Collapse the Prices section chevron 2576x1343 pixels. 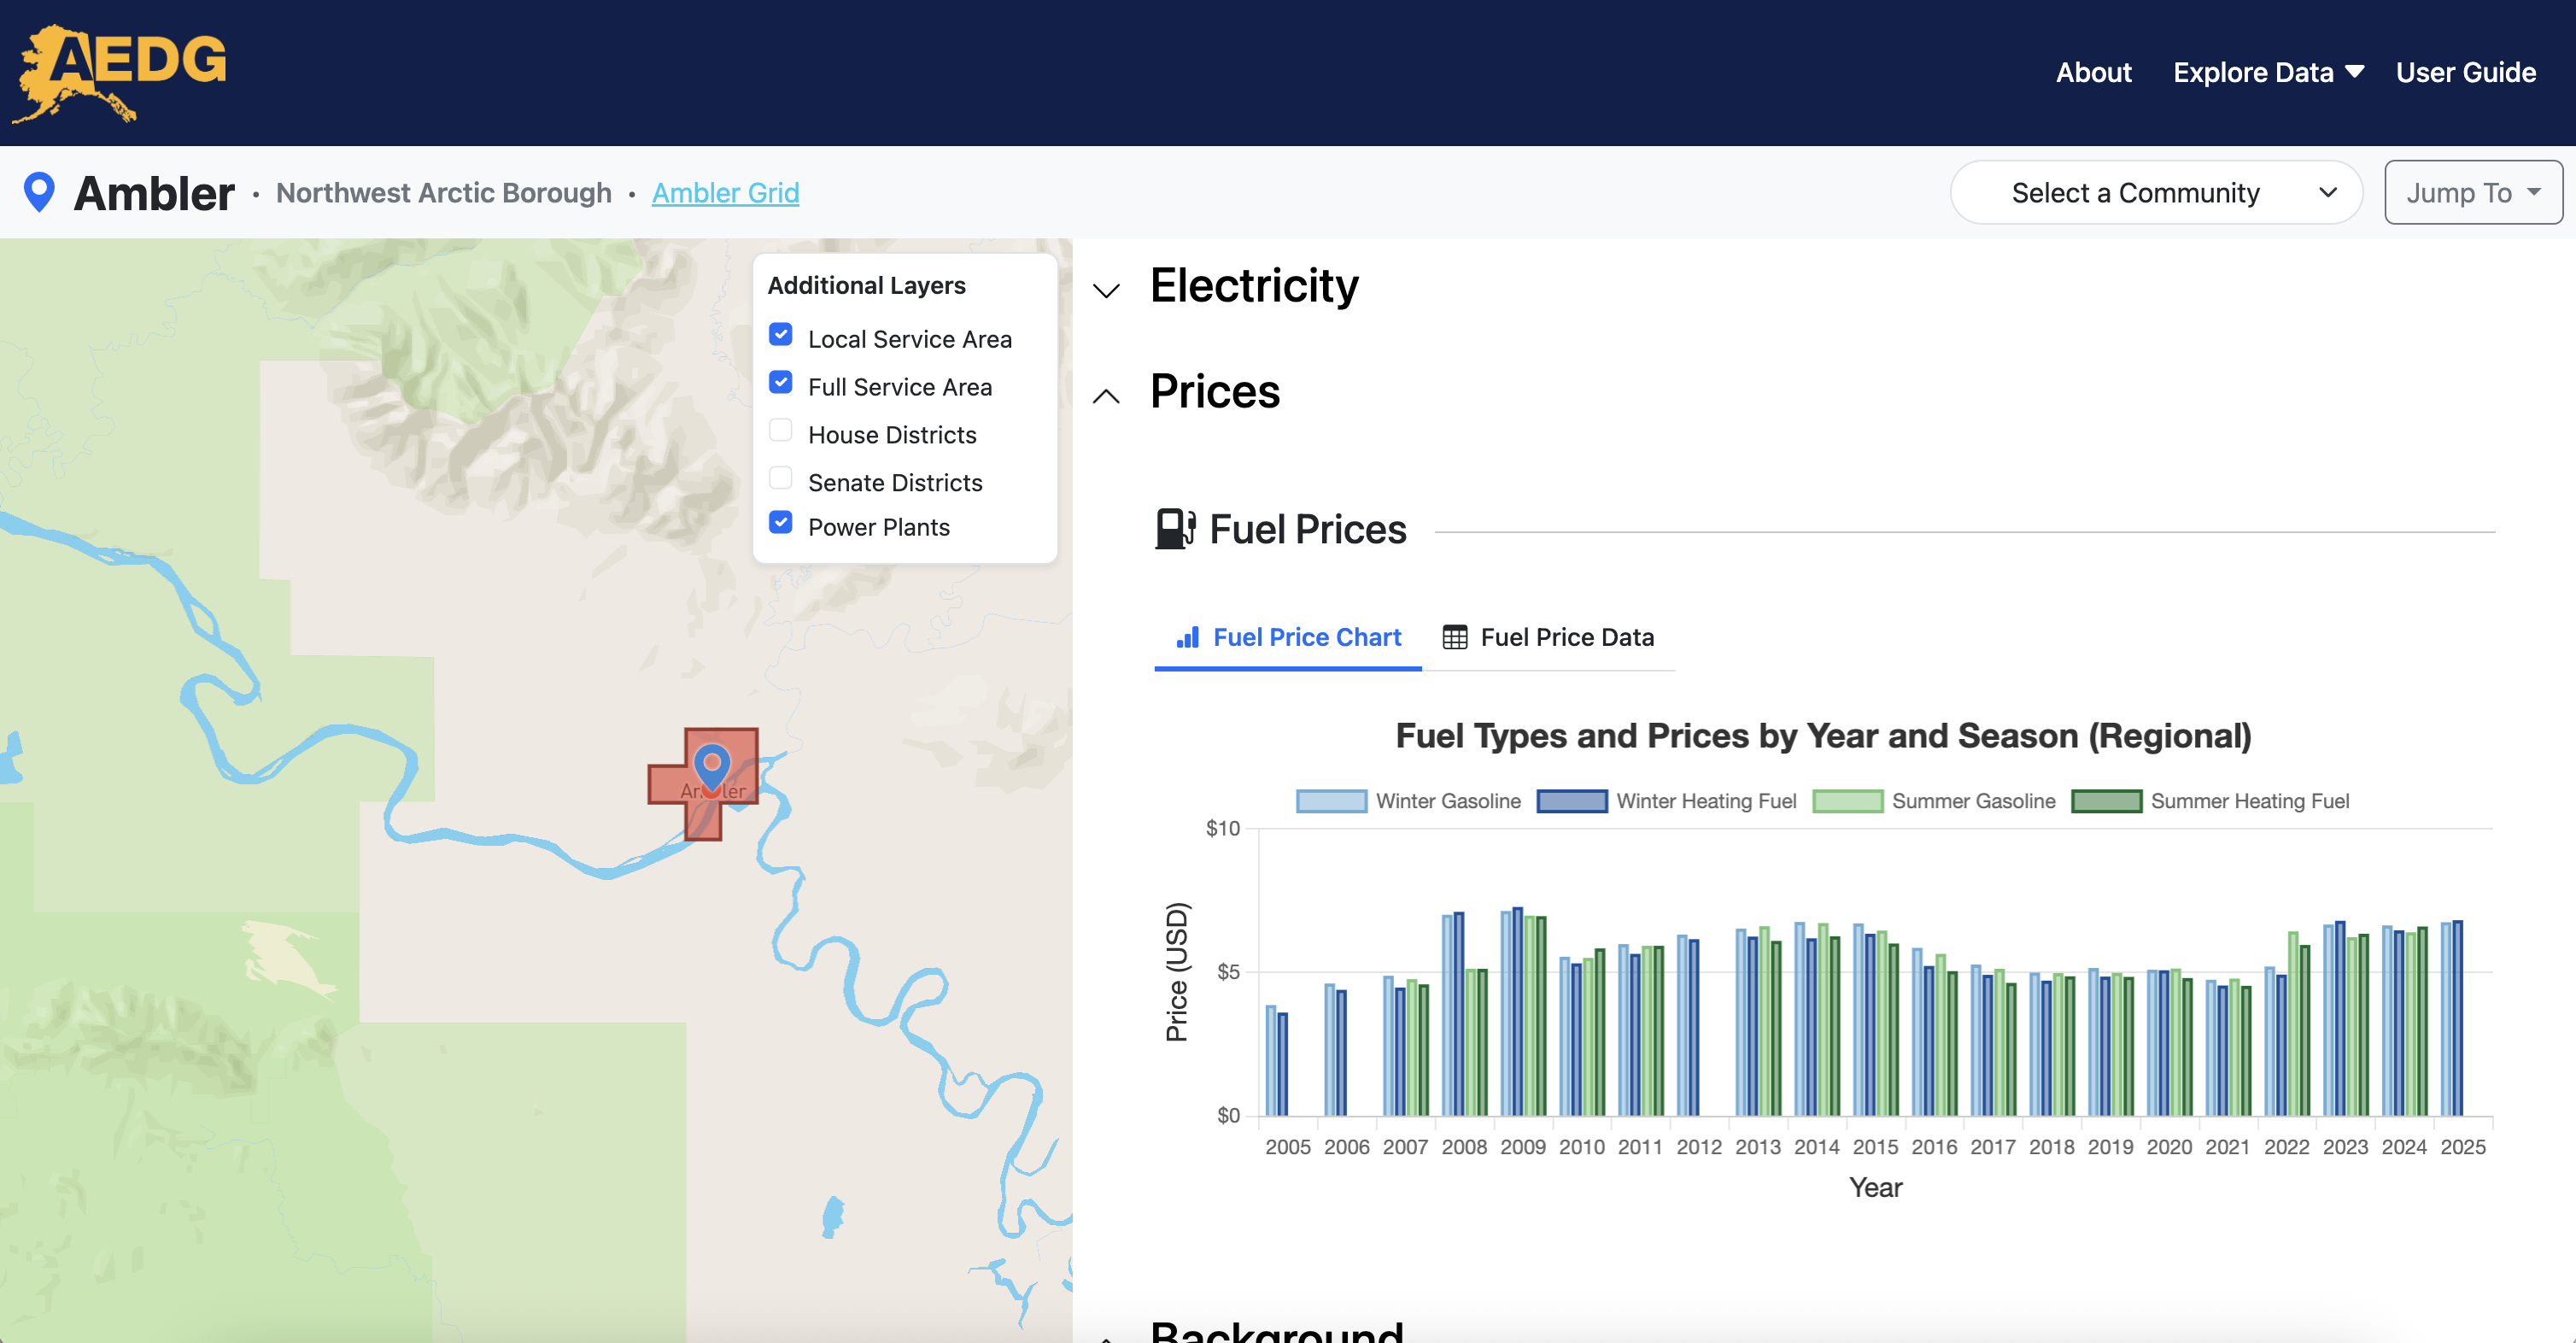coord(1106,396)
